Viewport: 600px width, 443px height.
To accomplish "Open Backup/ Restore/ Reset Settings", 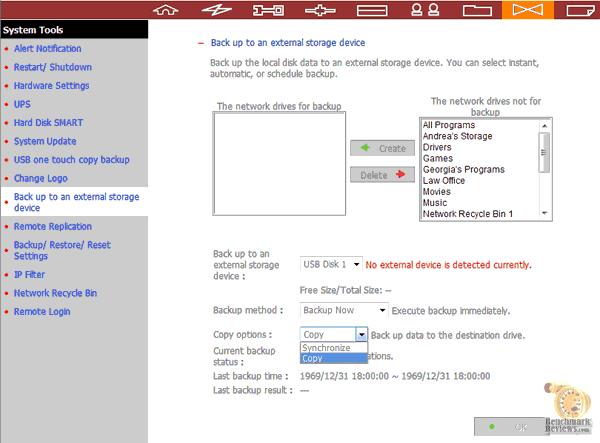I will point(62,250).
